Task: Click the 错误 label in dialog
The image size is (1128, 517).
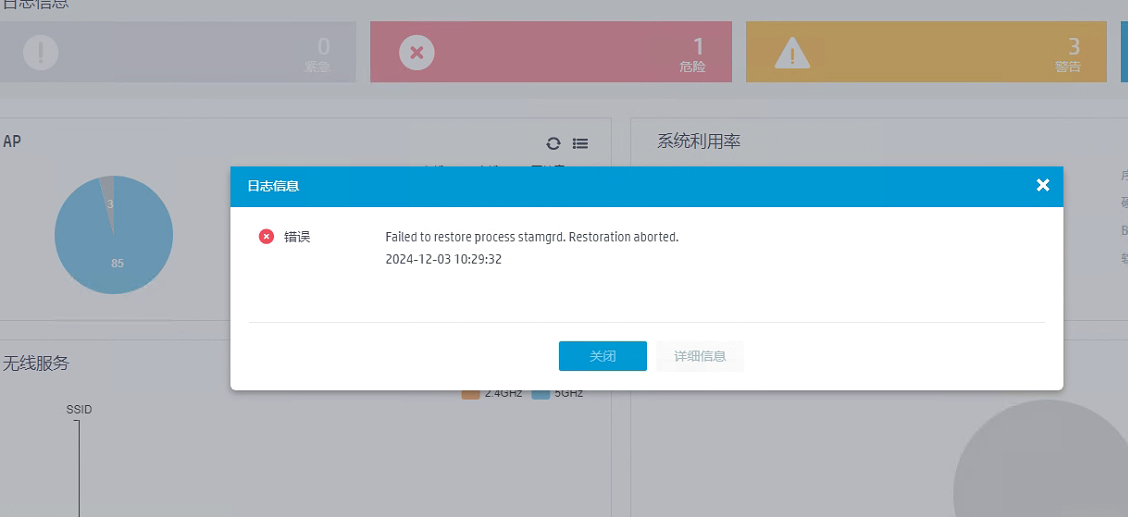Action: click(297, 237)
